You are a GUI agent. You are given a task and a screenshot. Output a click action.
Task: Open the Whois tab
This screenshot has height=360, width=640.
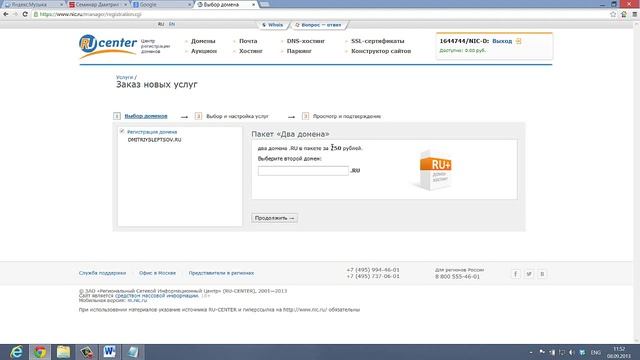click(273, 25)
